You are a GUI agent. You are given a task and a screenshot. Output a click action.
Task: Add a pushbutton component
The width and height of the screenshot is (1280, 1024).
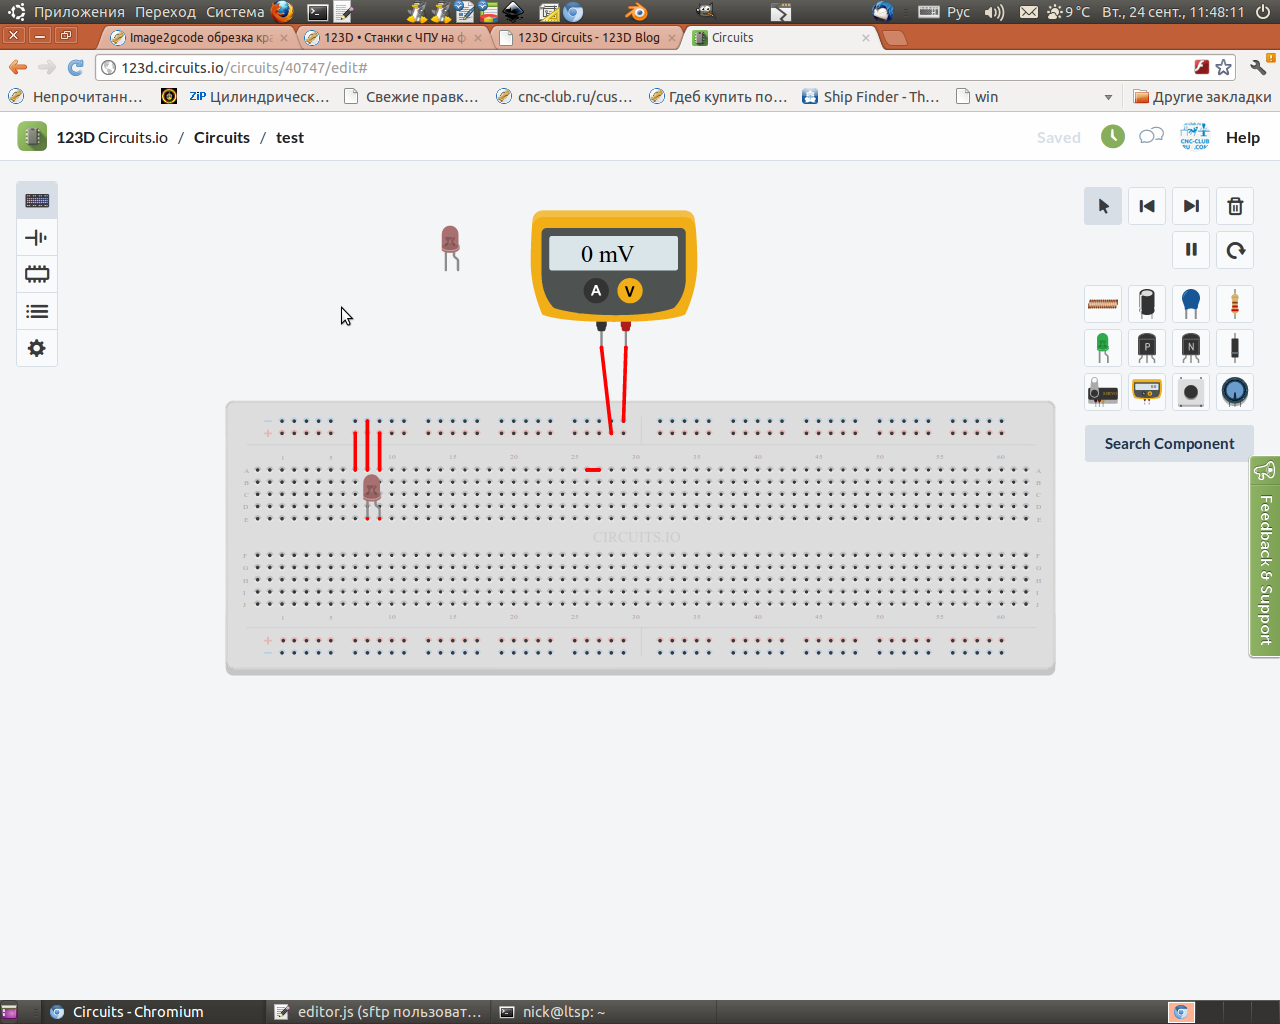click(x=1191, y=392)
